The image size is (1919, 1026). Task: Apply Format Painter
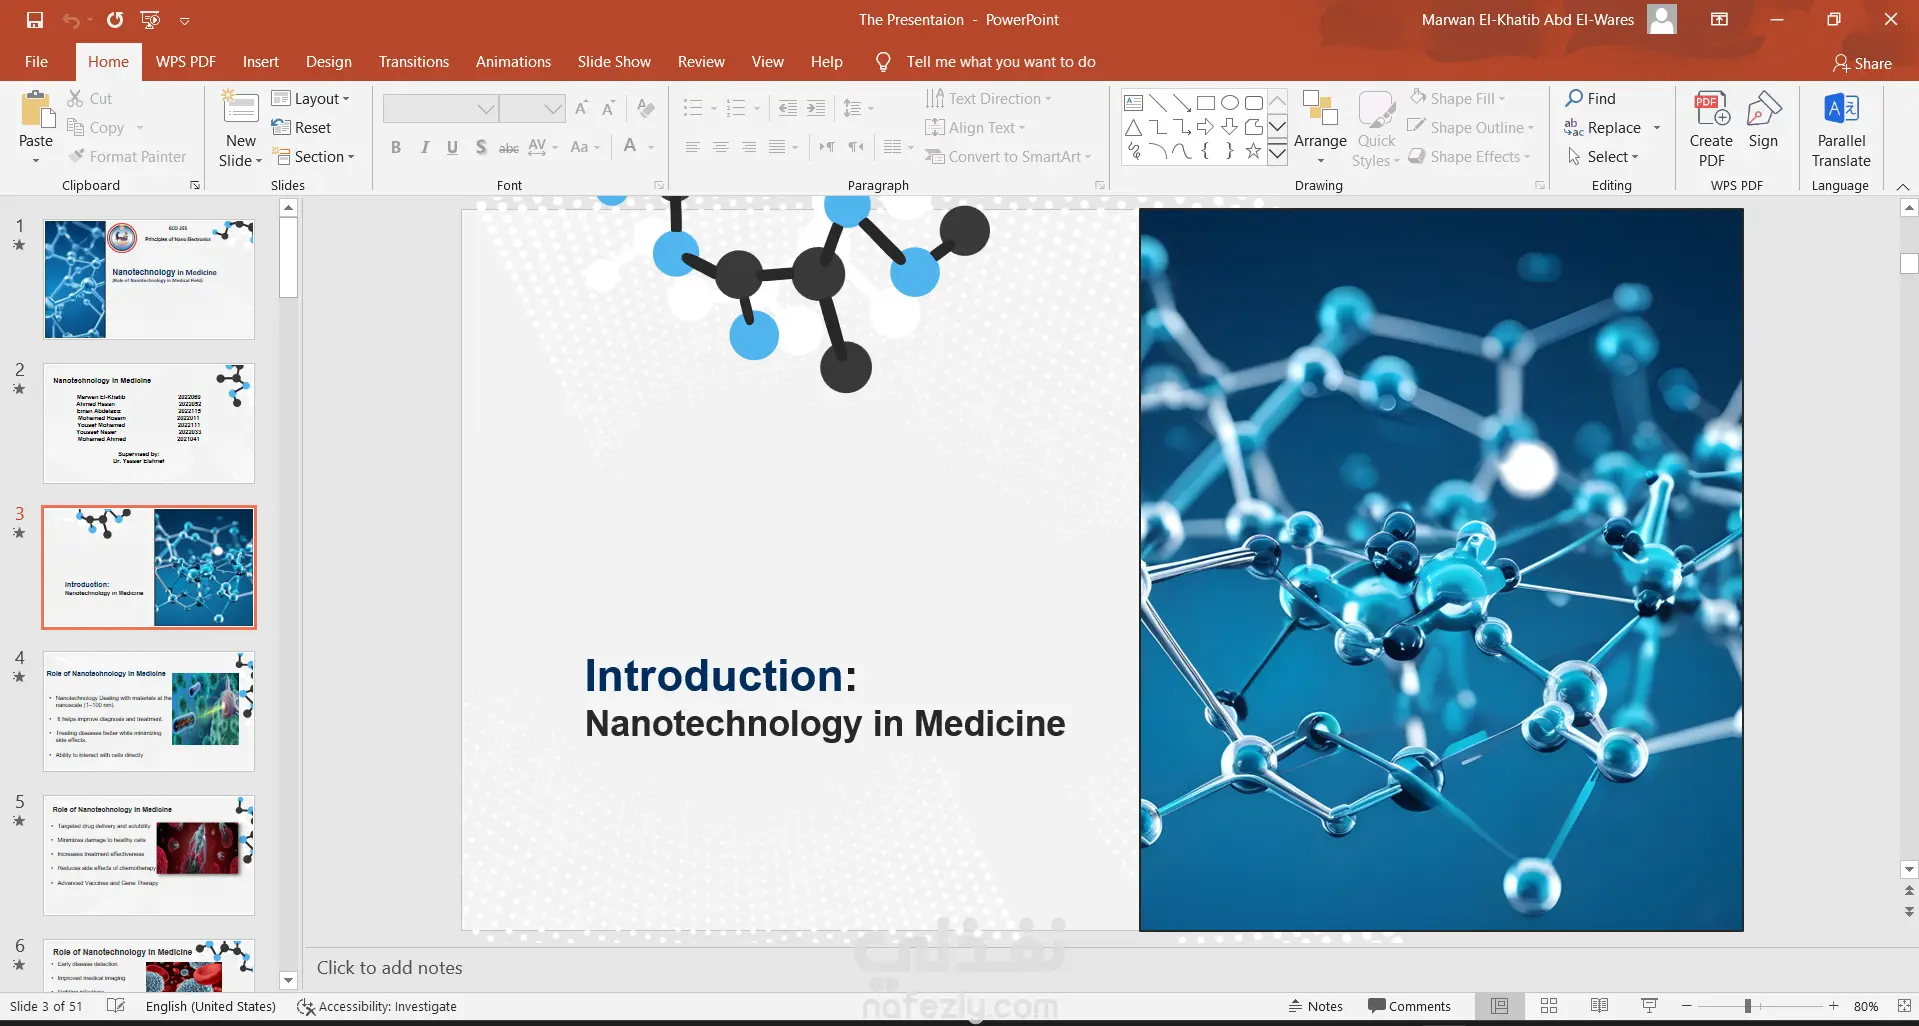click(127, 156)
